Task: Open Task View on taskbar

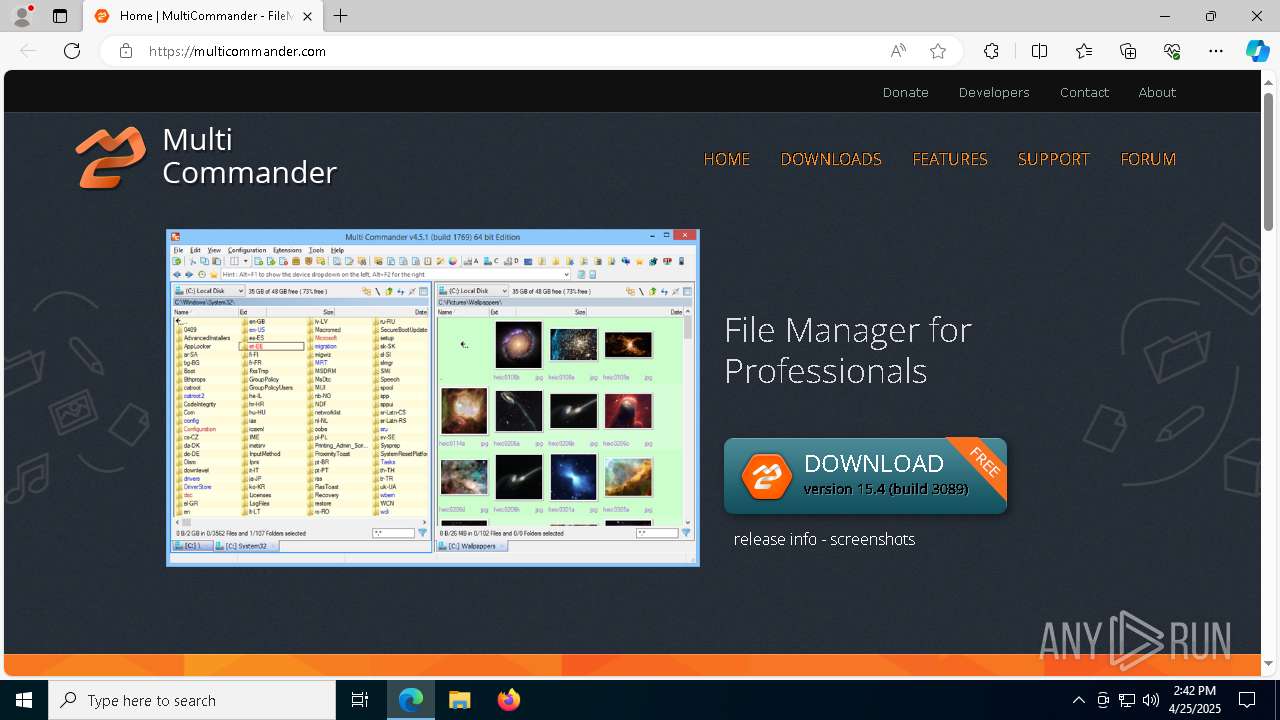Action: pos(360,700)
